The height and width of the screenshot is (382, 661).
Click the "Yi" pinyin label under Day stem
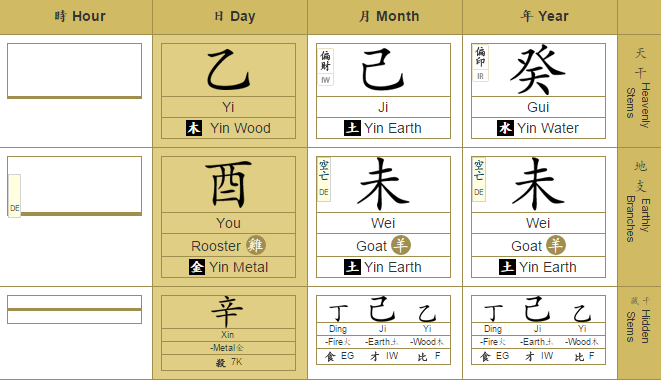coord(228,107)
